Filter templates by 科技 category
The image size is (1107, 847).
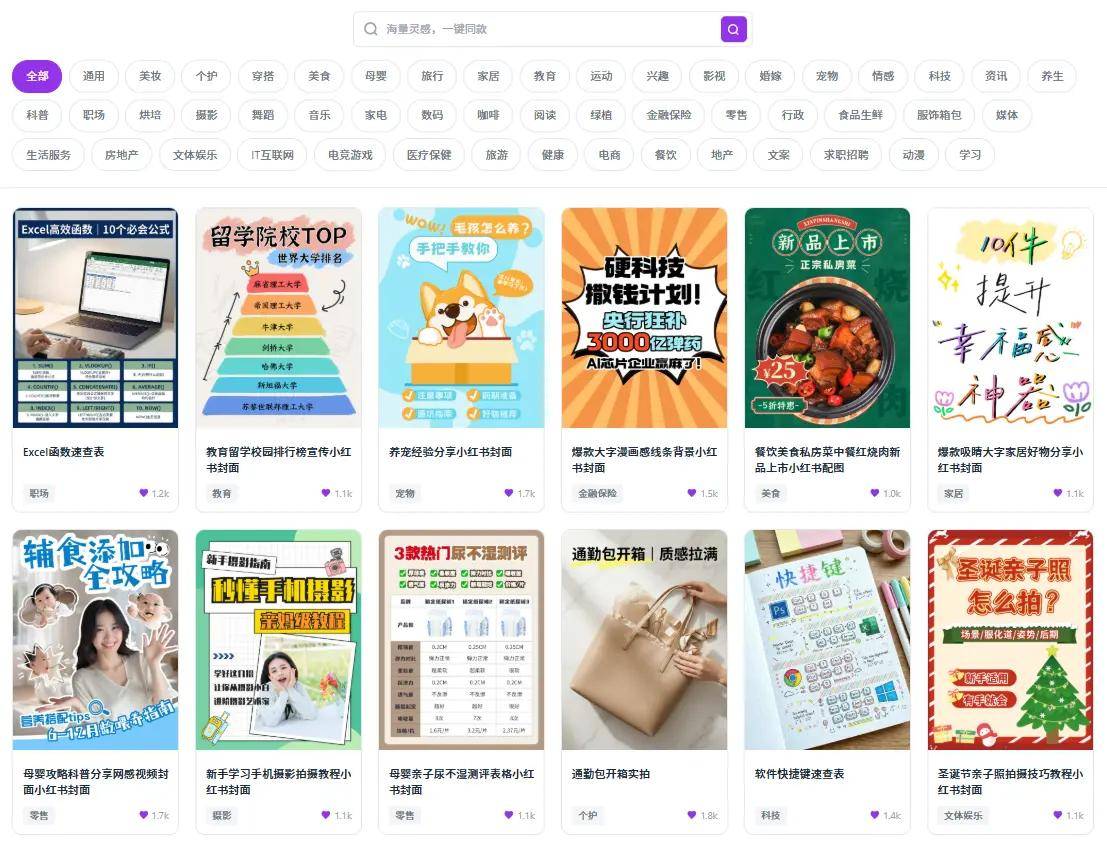point(939,76)
